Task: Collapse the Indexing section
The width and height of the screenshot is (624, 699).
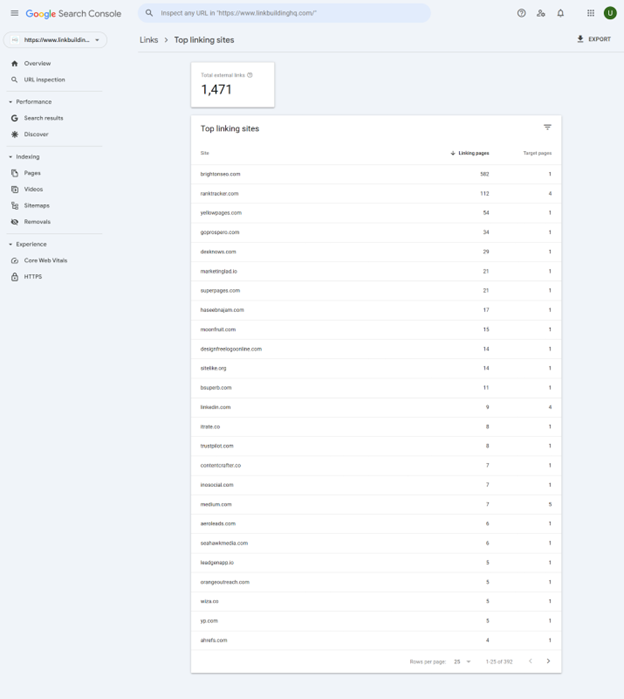Action: pyautogui.click(x=24, y=157)
